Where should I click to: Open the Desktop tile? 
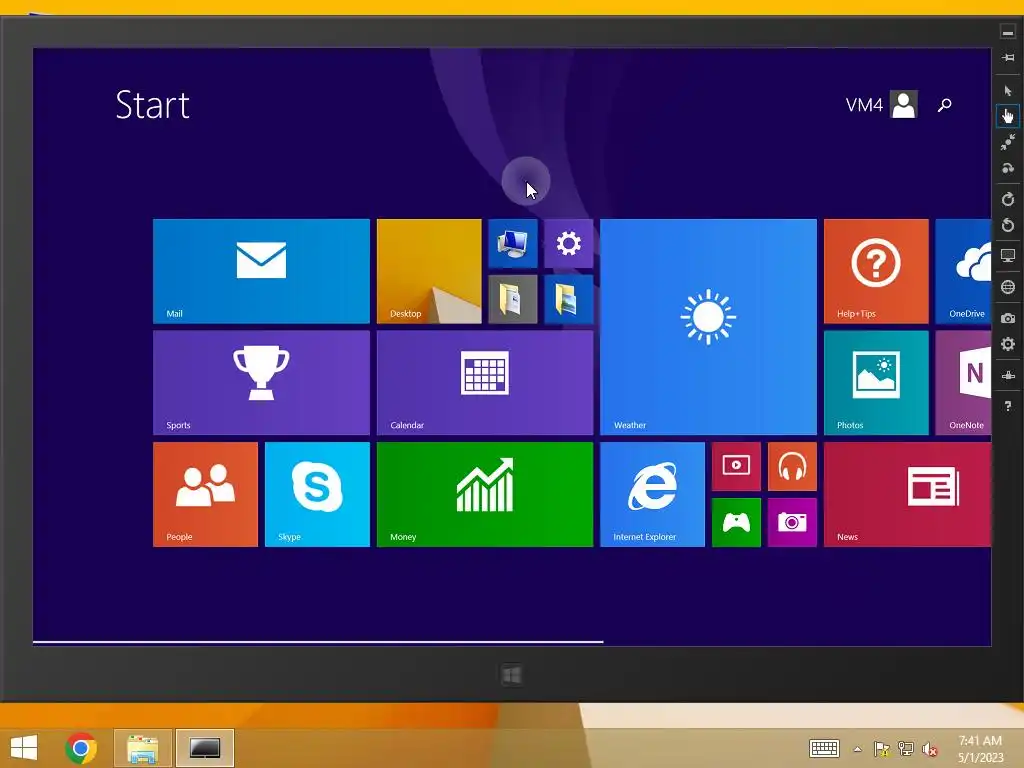click(x=429, y=271)
